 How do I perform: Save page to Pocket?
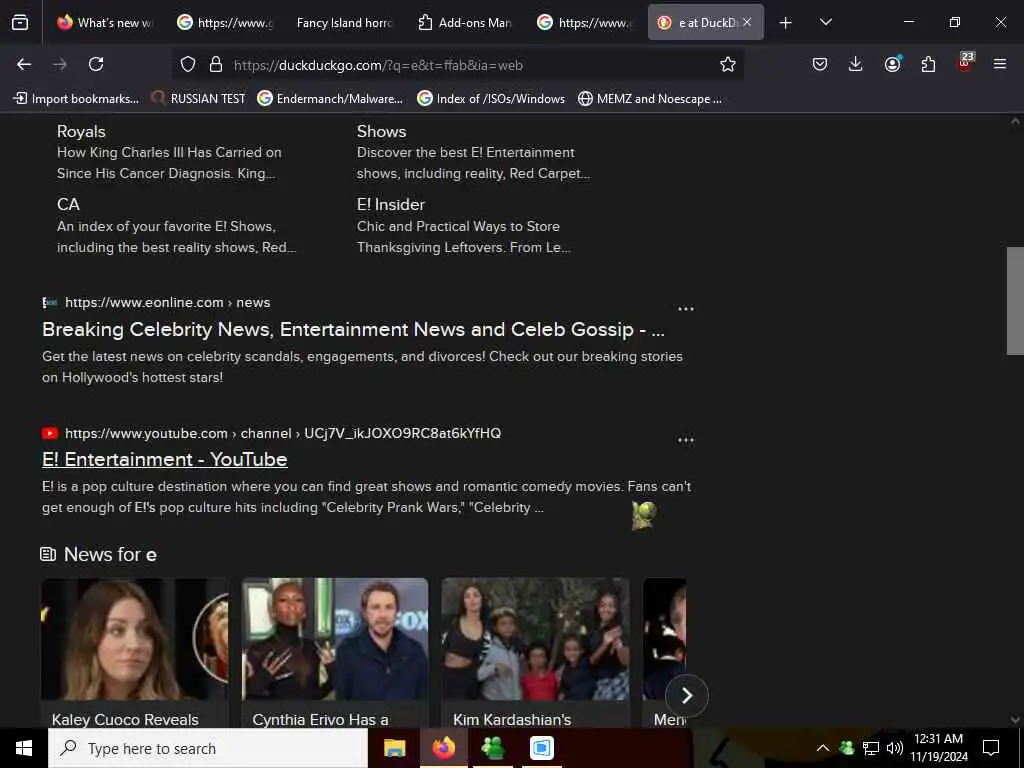pos(820,64)
